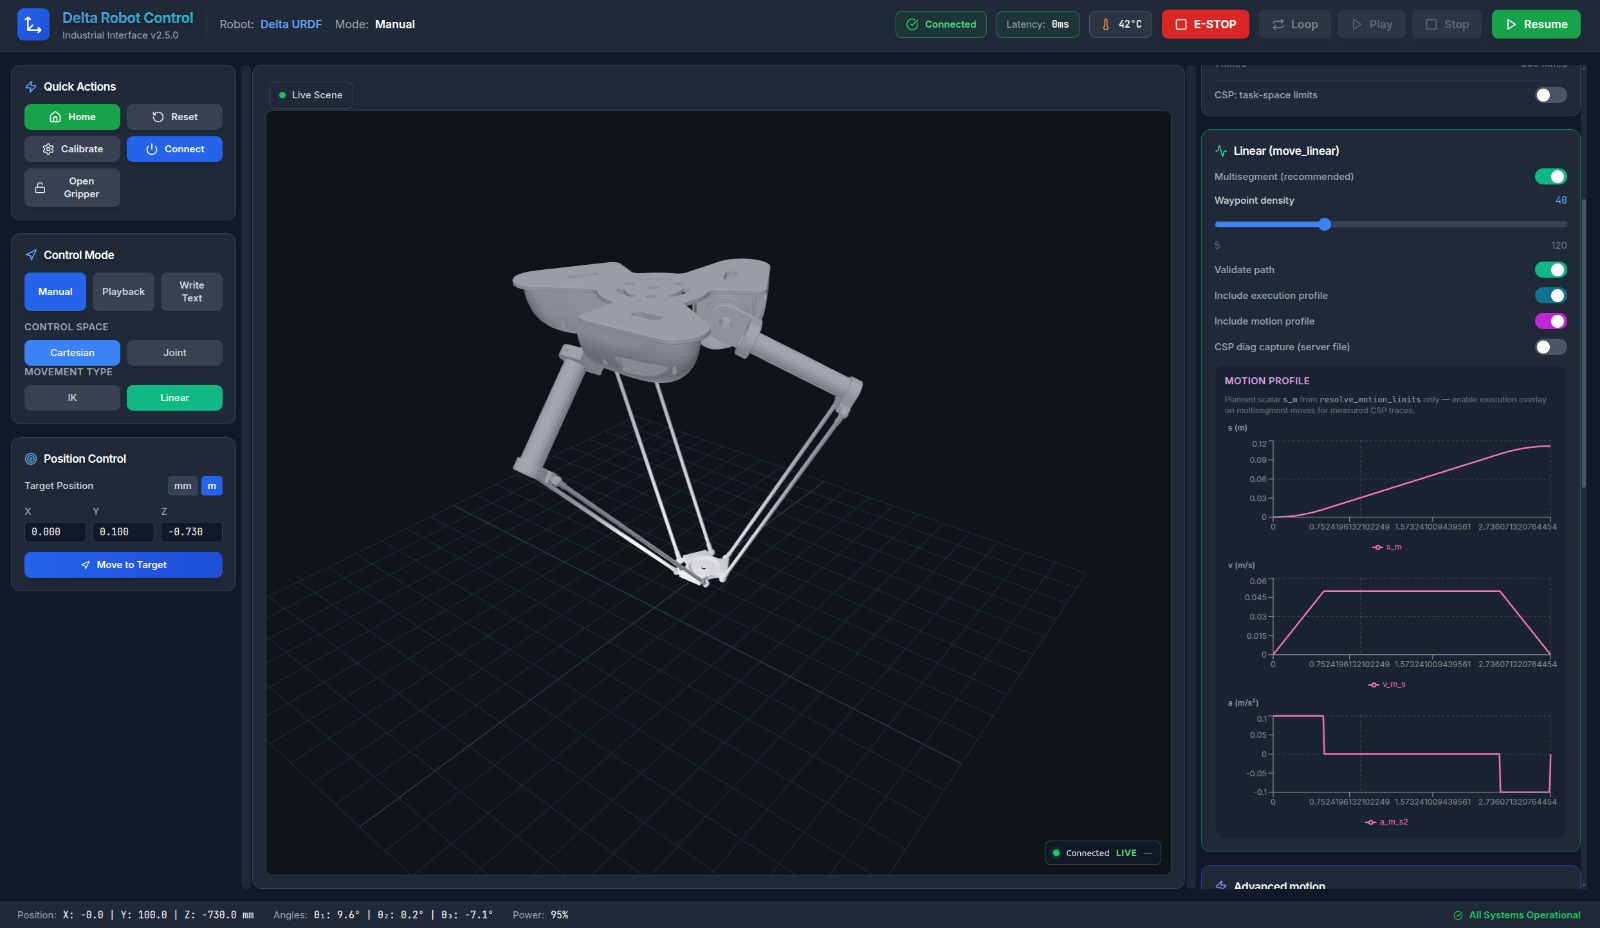
Task: Click the green Resume button
Action: click(x=1536, y=24)
